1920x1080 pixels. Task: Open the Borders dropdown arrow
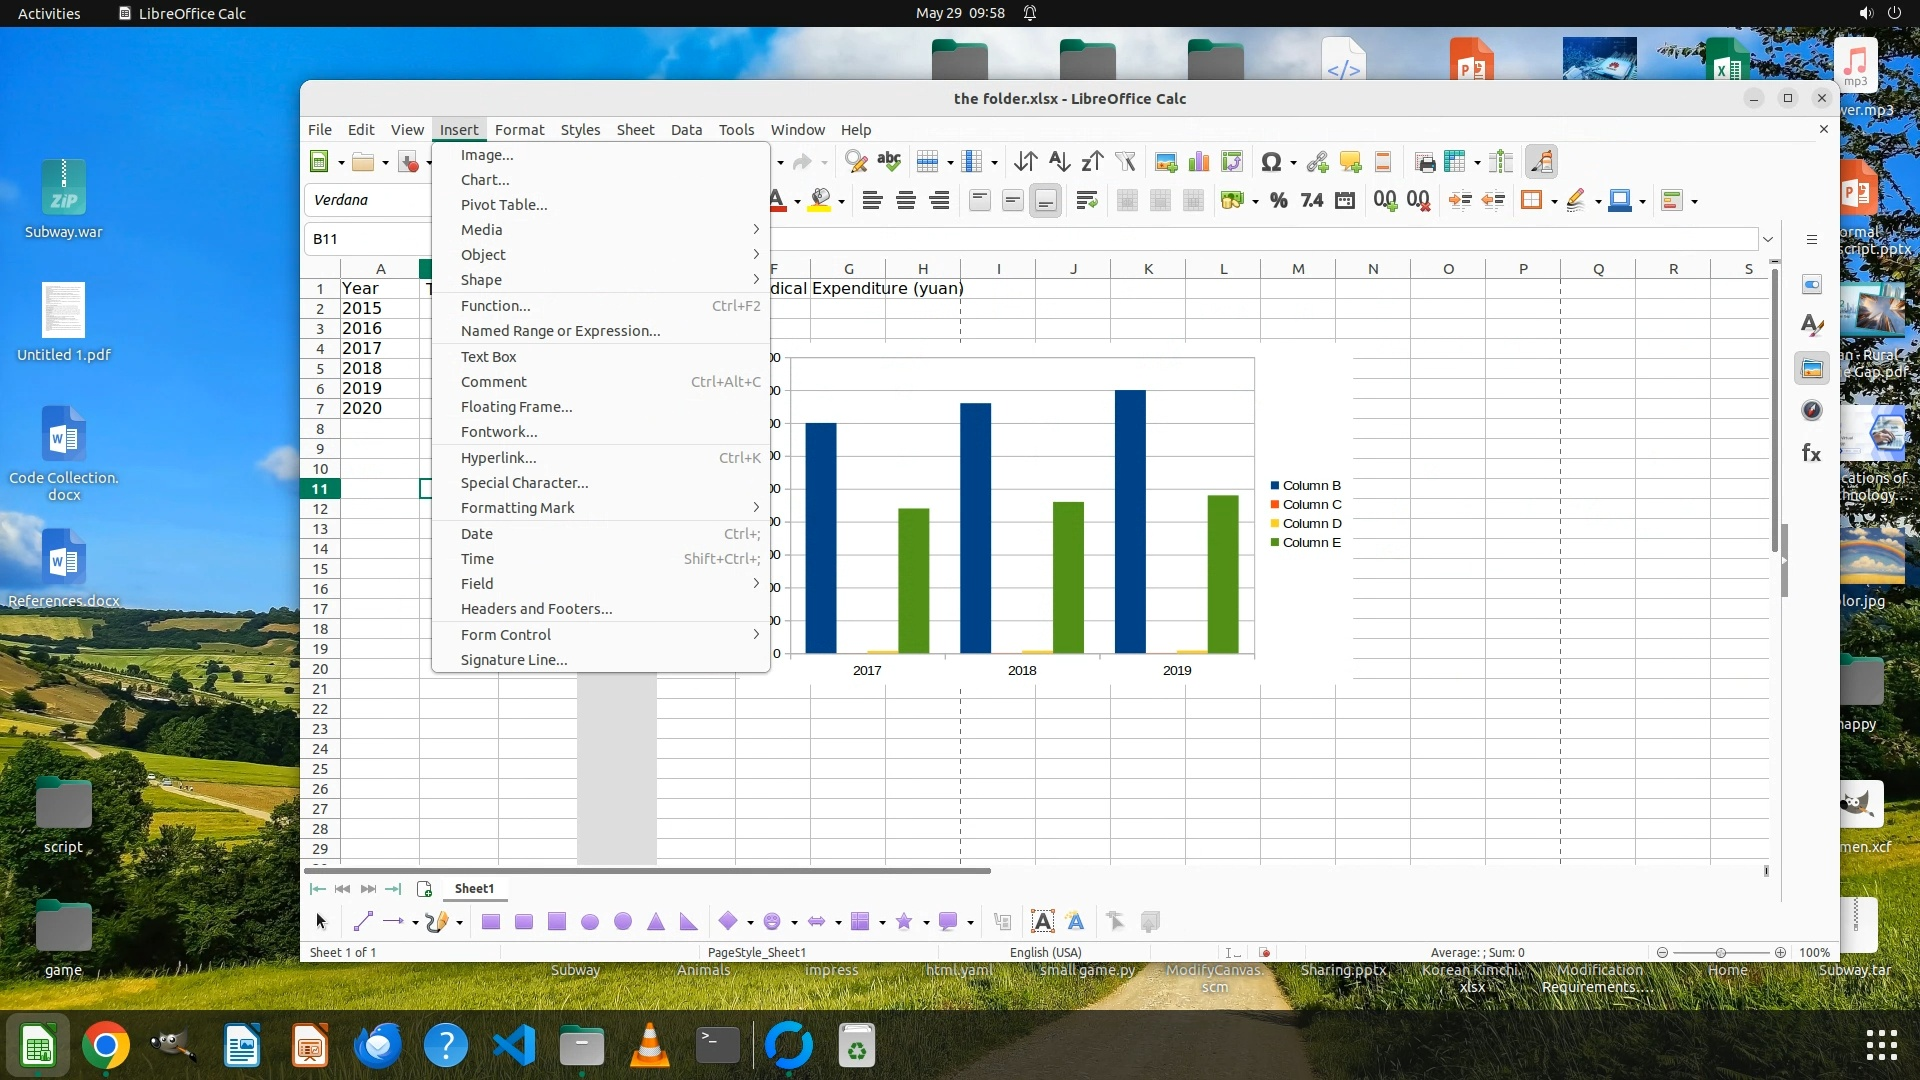point(1554,202)
